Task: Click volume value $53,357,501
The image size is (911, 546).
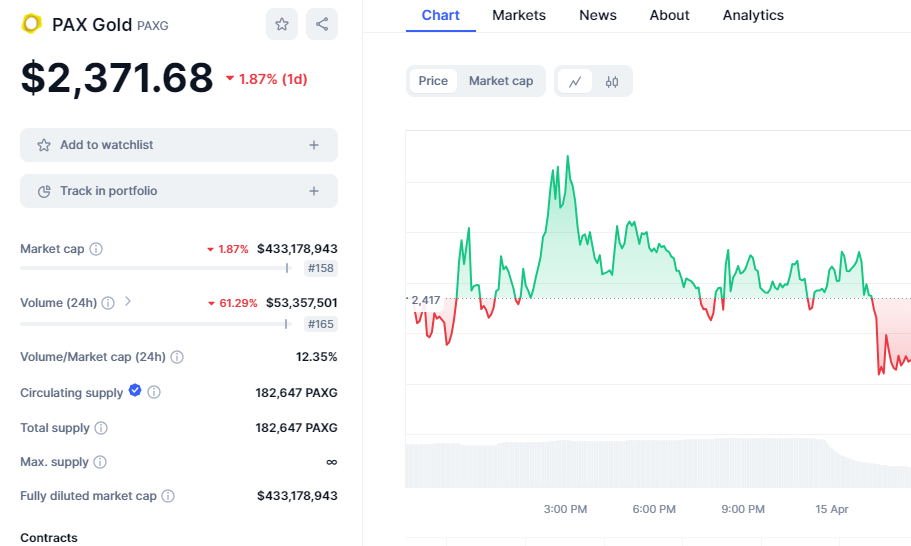Action: point(302,303)
